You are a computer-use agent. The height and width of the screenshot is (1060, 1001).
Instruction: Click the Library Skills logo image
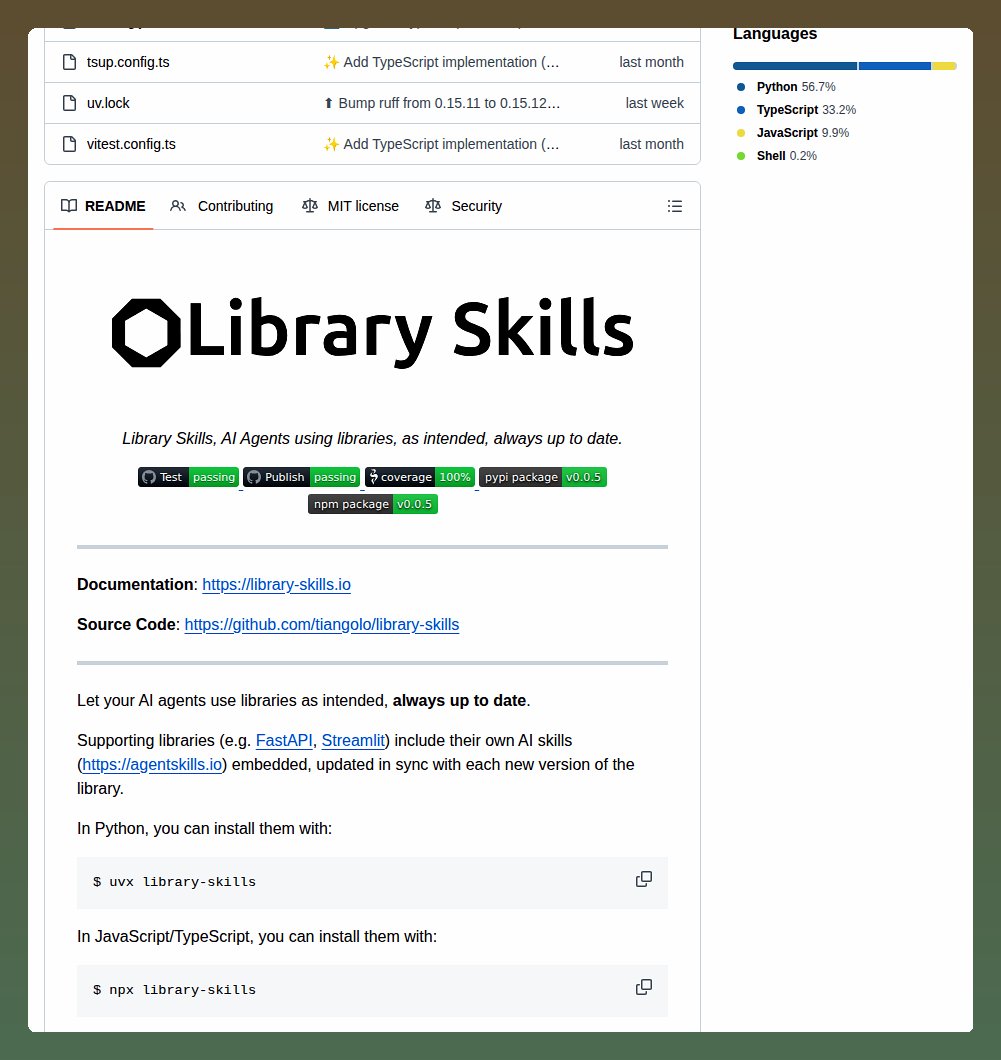point(372,332)
